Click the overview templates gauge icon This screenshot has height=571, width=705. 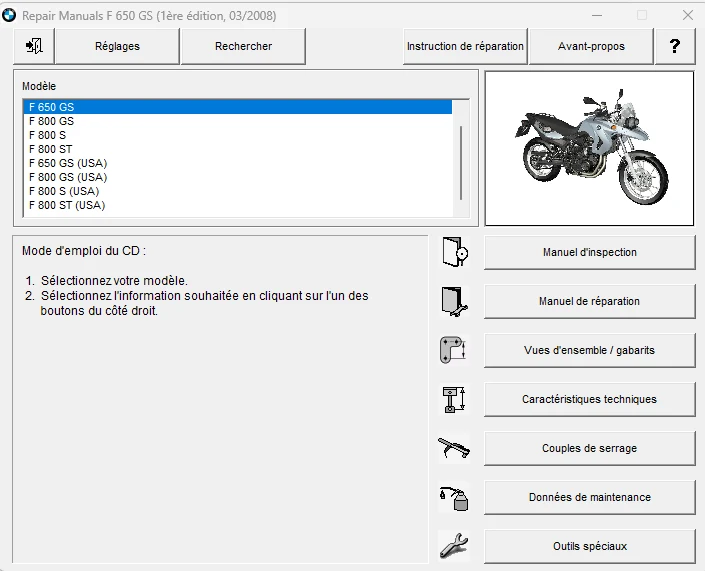pyautogui.click(x=453, y=350)
